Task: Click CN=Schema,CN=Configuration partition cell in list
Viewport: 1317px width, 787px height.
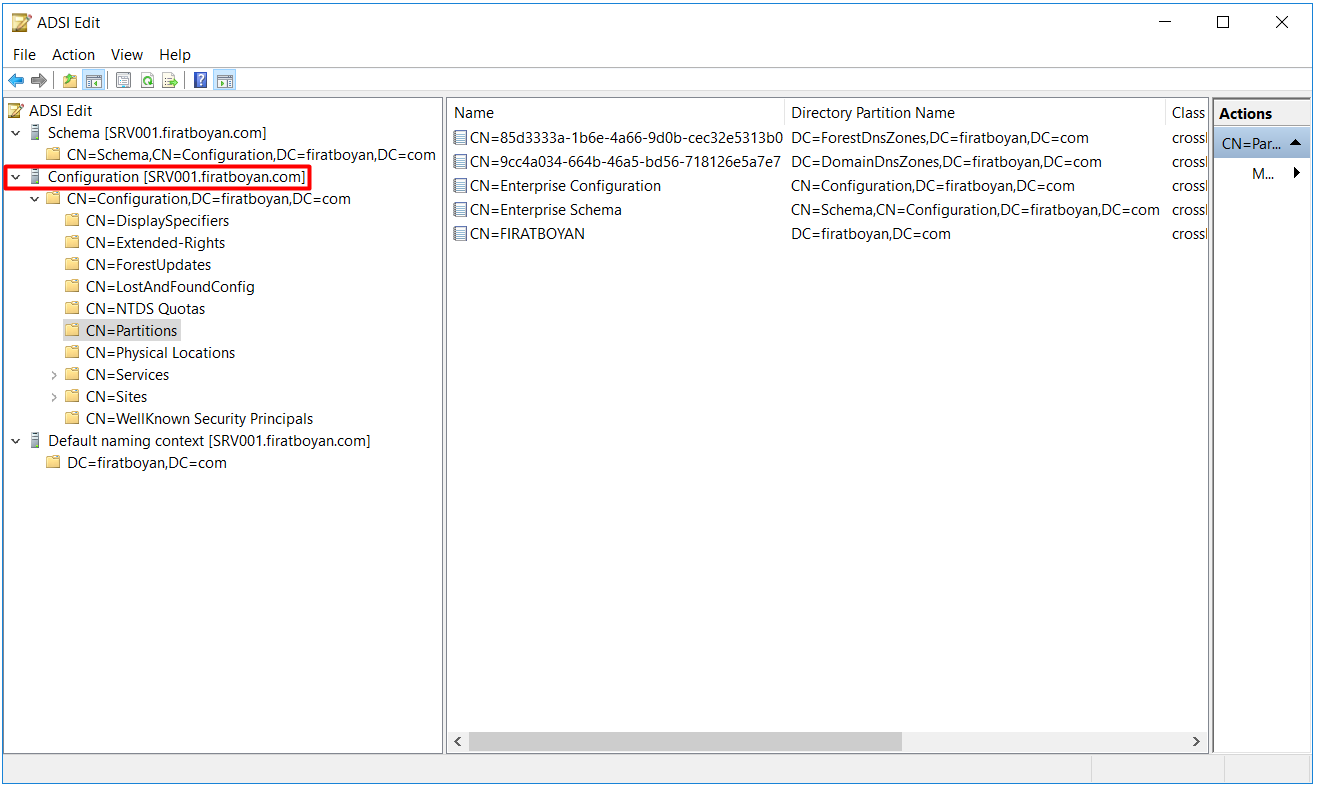Action: [975, 210]
